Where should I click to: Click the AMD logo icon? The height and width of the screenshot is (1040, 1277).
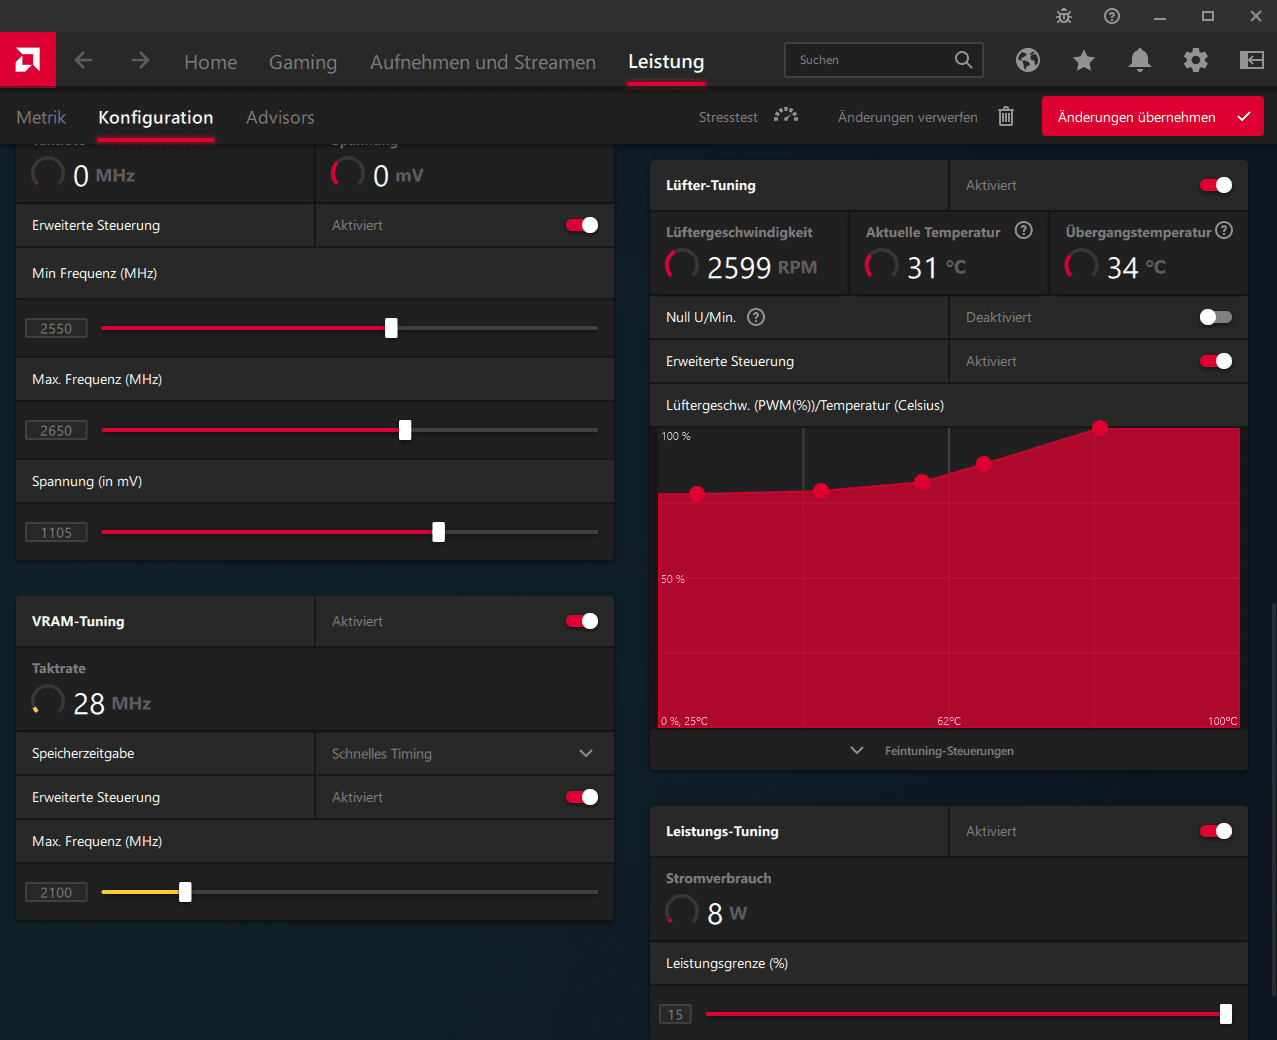click(x=28, y=60)
